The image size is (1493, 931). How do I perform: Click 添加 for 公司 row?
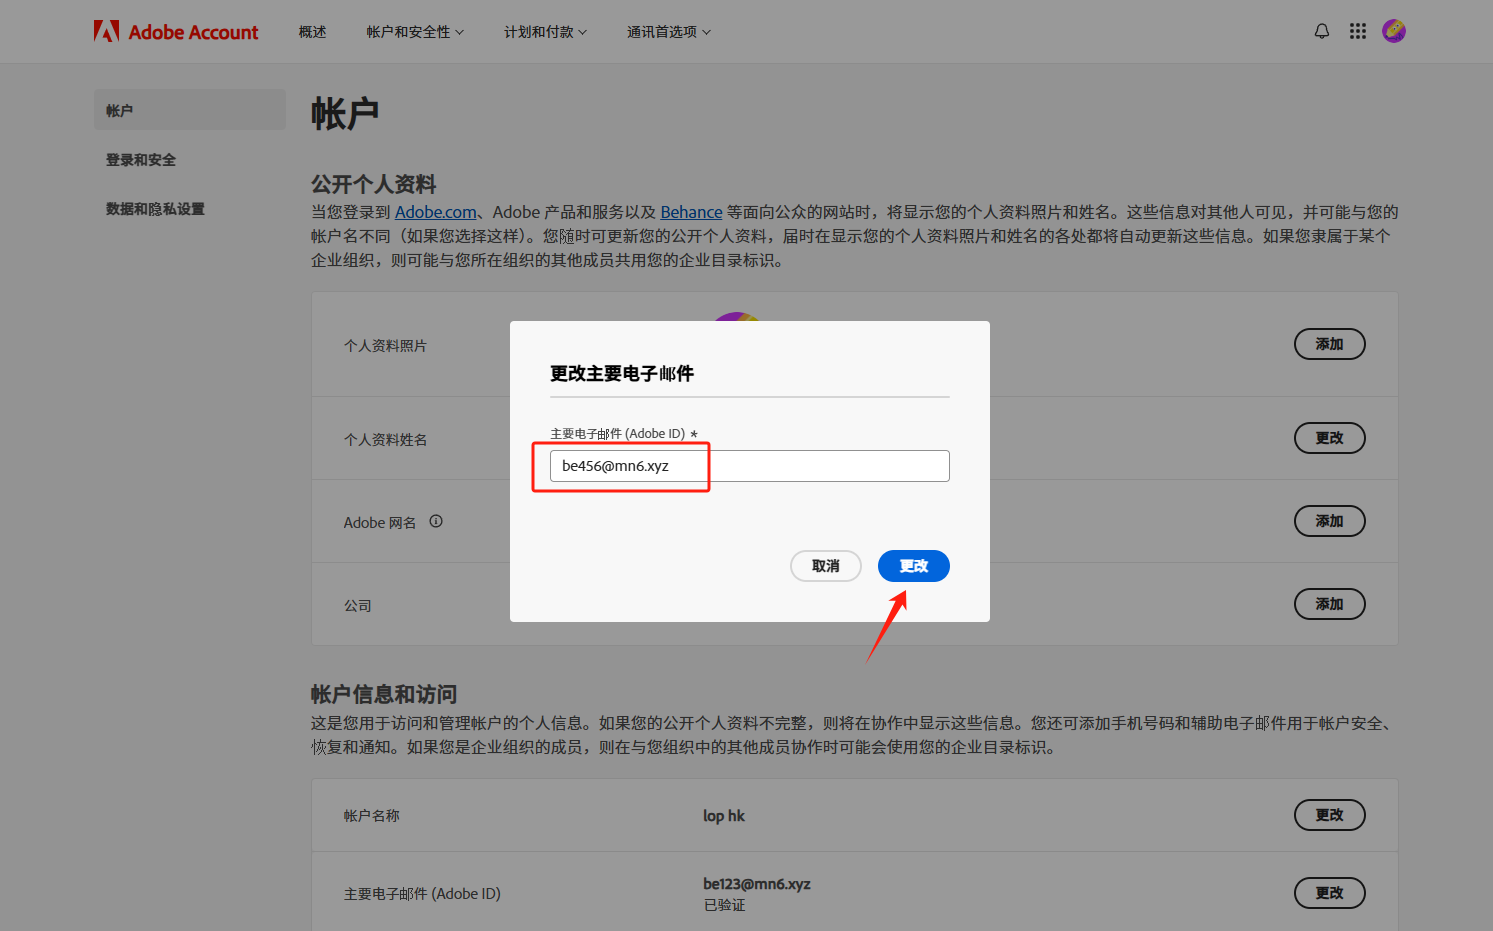coord(1330,604)
